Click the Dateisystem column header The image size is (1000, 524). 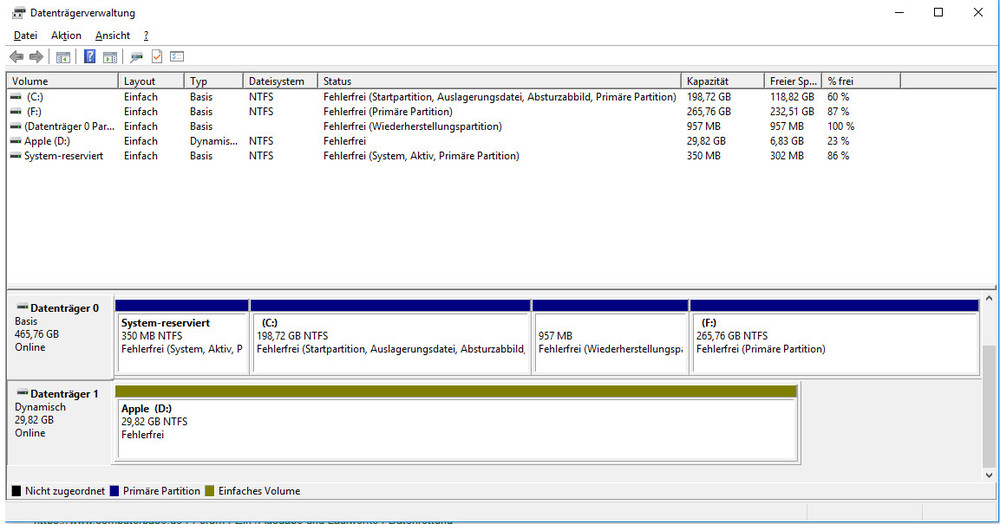pos(279,81)
